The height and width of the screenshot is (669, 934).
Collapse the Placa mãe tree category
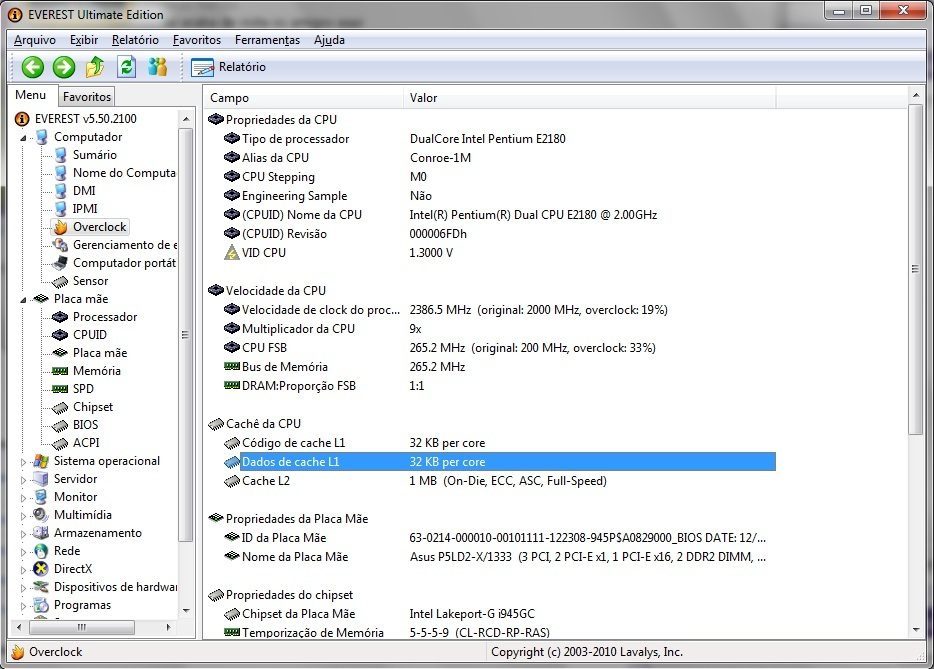pos(23,300)
